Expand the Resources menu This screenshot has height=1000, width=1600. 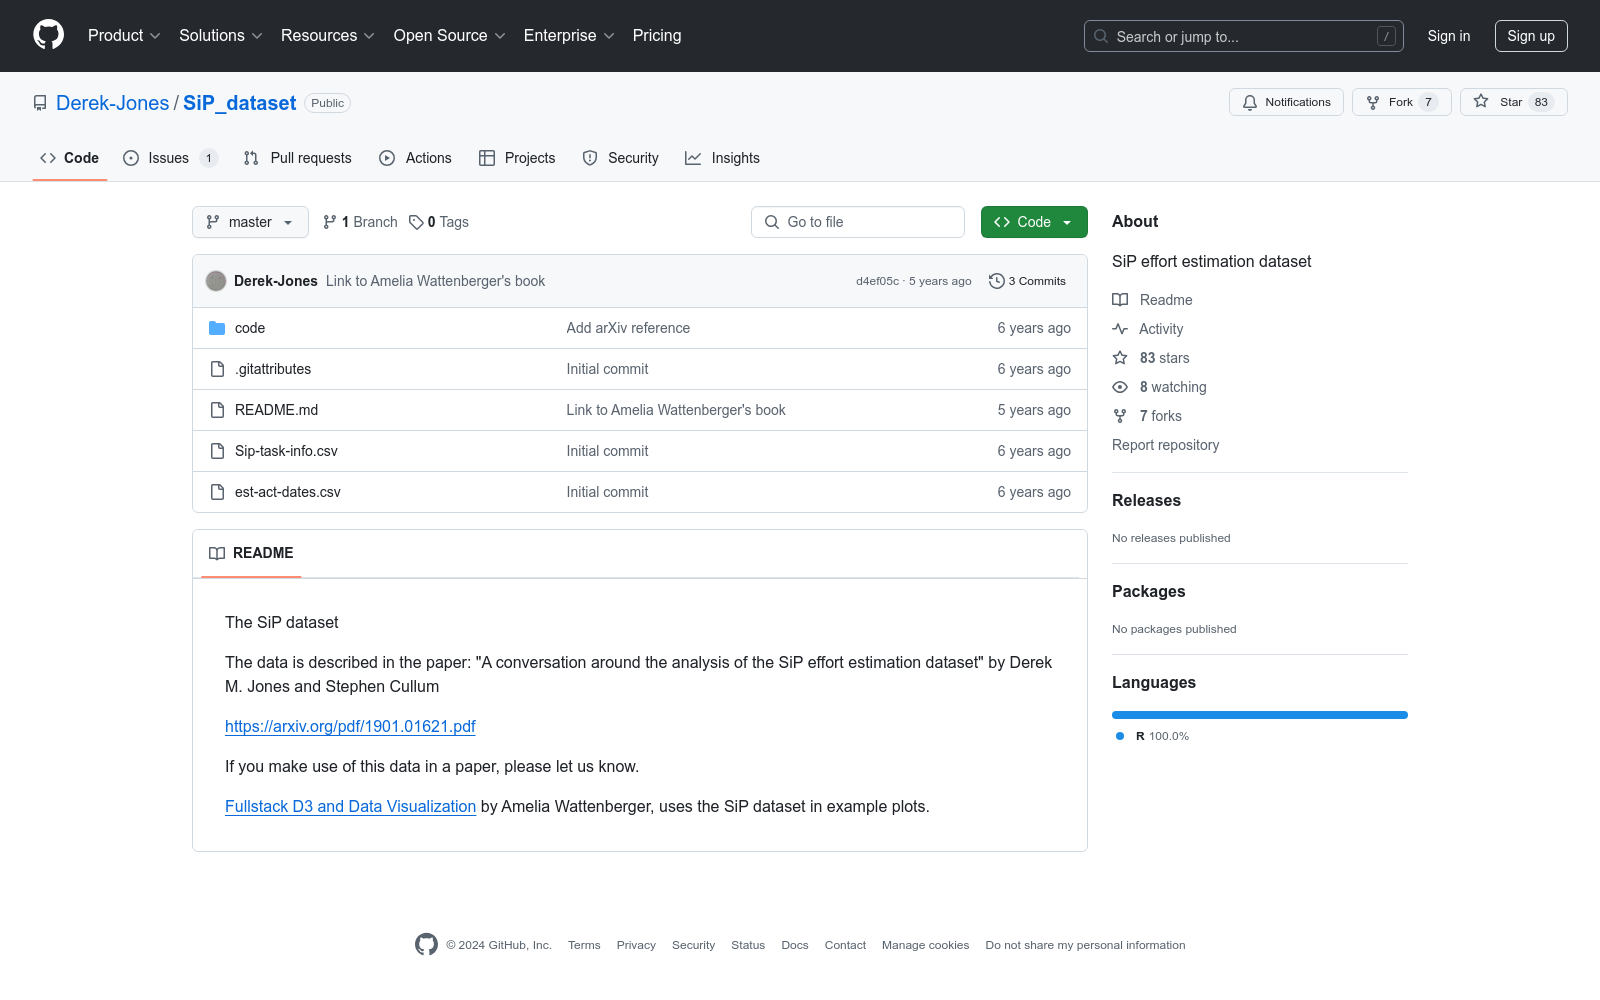click(328, 36)
